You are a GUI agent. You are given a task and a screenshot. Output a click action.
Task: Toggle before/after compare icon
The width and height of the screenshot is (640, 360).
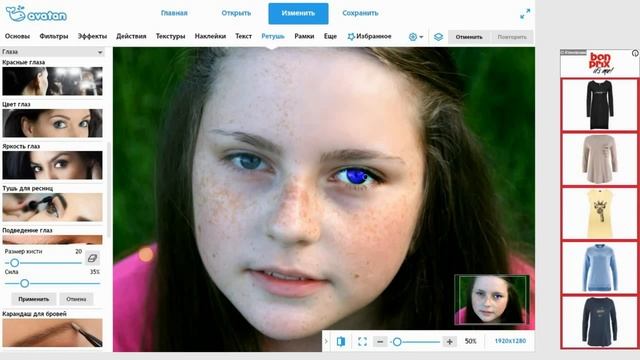tap(341, 341)
